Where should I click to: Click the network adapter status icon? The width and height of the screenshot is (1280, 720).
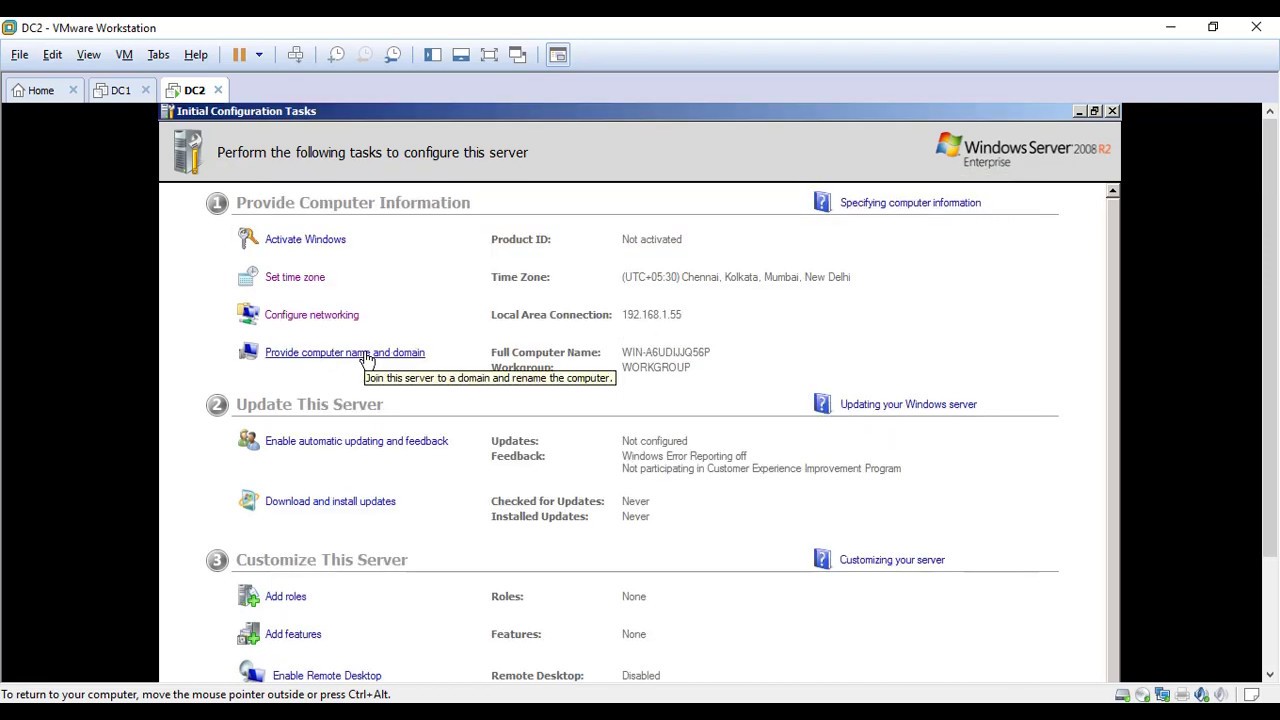point(1162,695)
